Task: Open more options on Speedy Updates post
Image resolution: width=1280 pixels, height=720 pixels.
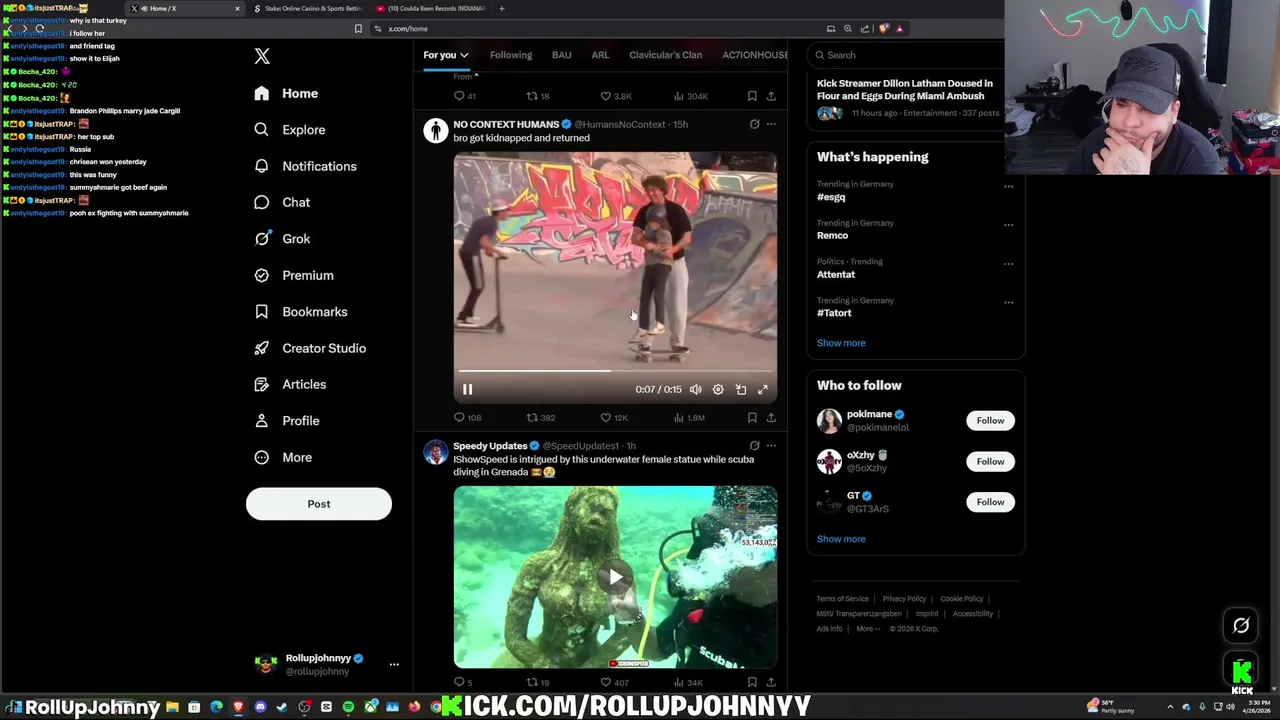Action: pos(771,446)
